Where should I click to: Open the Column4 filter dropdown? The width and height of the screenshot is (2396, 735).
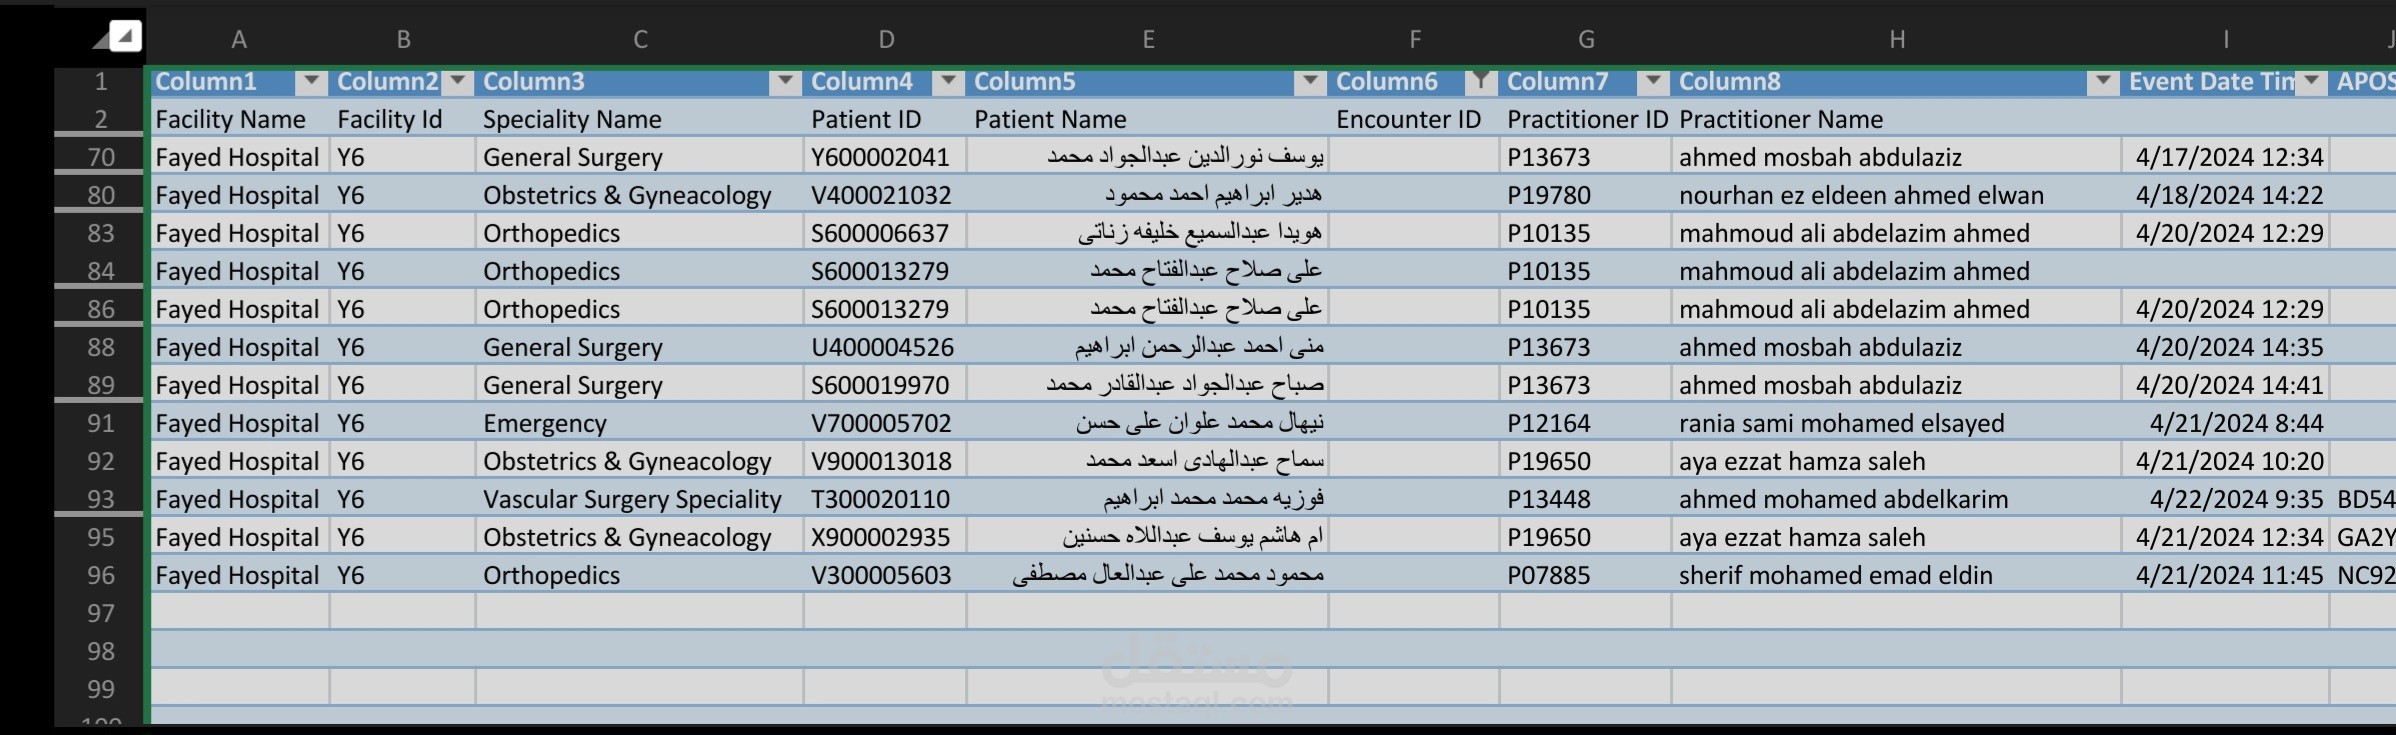[949, 81]
